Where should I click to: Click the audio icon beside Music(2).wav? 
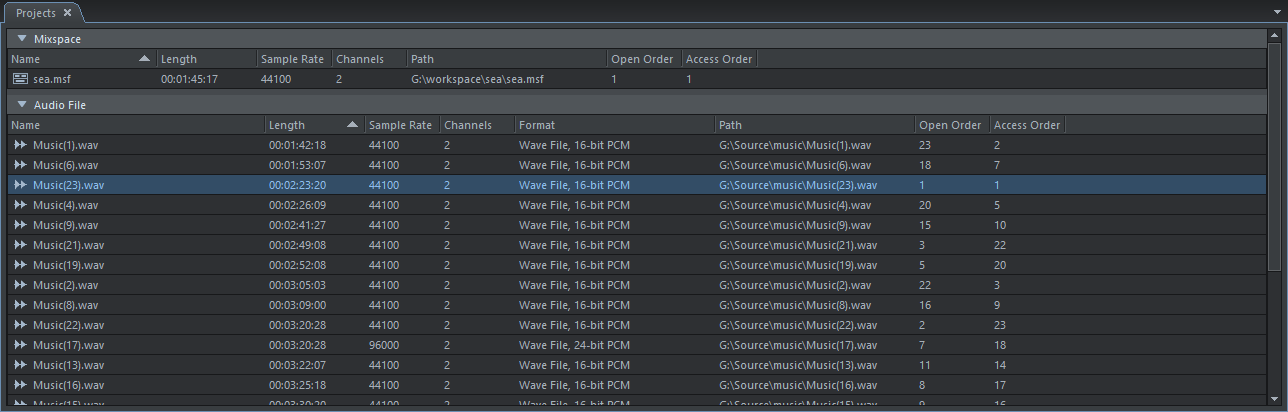(x=20, y=285)
